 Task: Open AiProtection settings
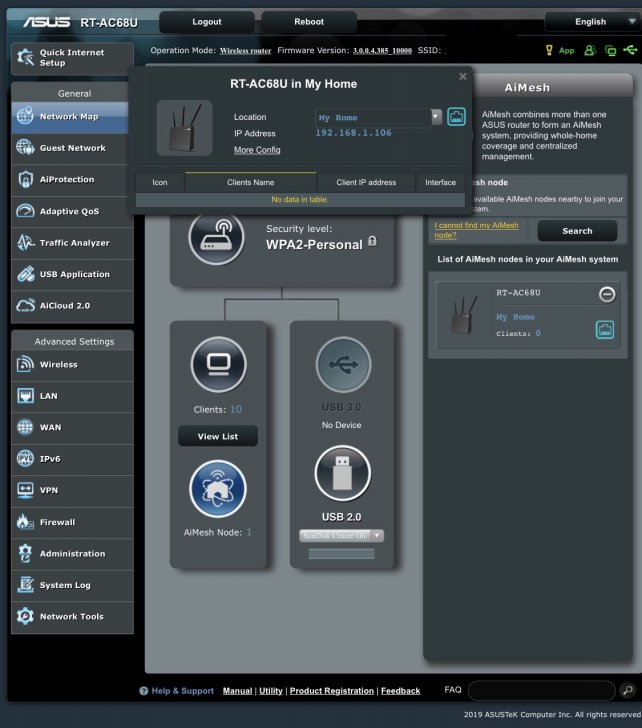tap(72, 180)
